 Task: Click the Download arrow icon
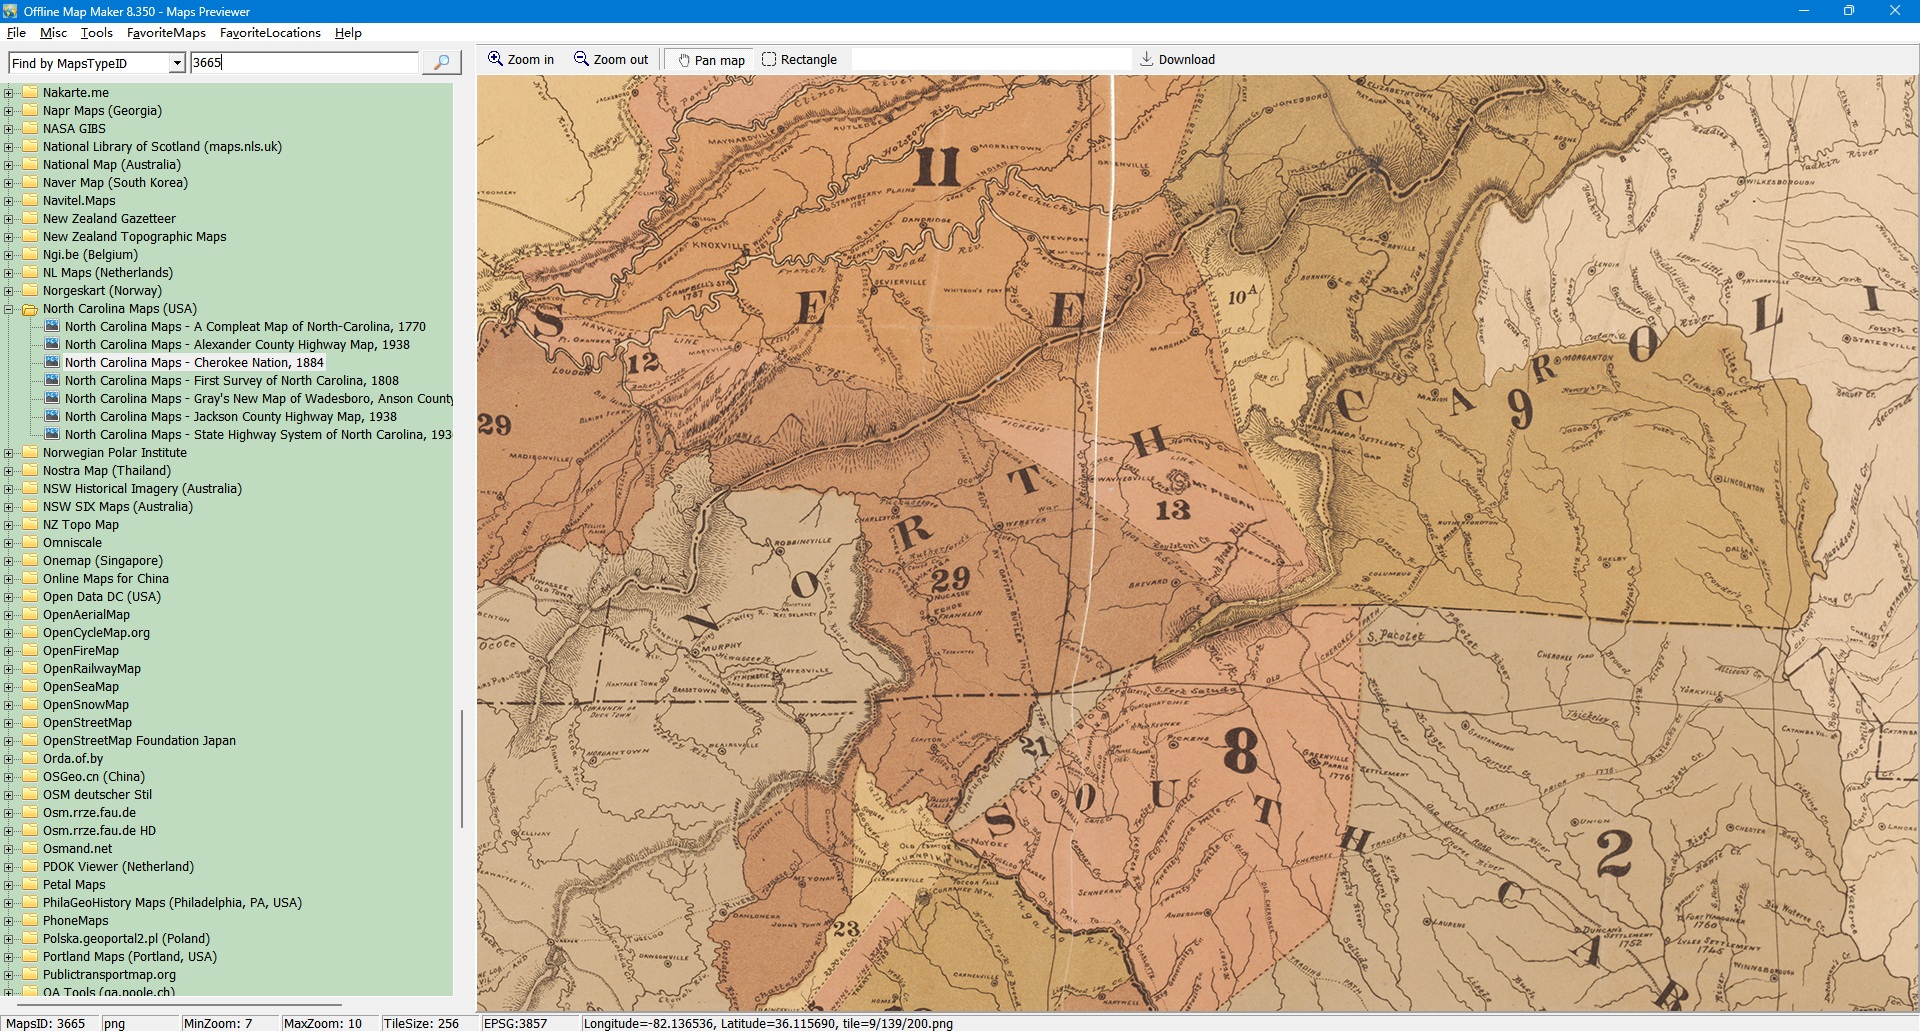coord(1147,59)
